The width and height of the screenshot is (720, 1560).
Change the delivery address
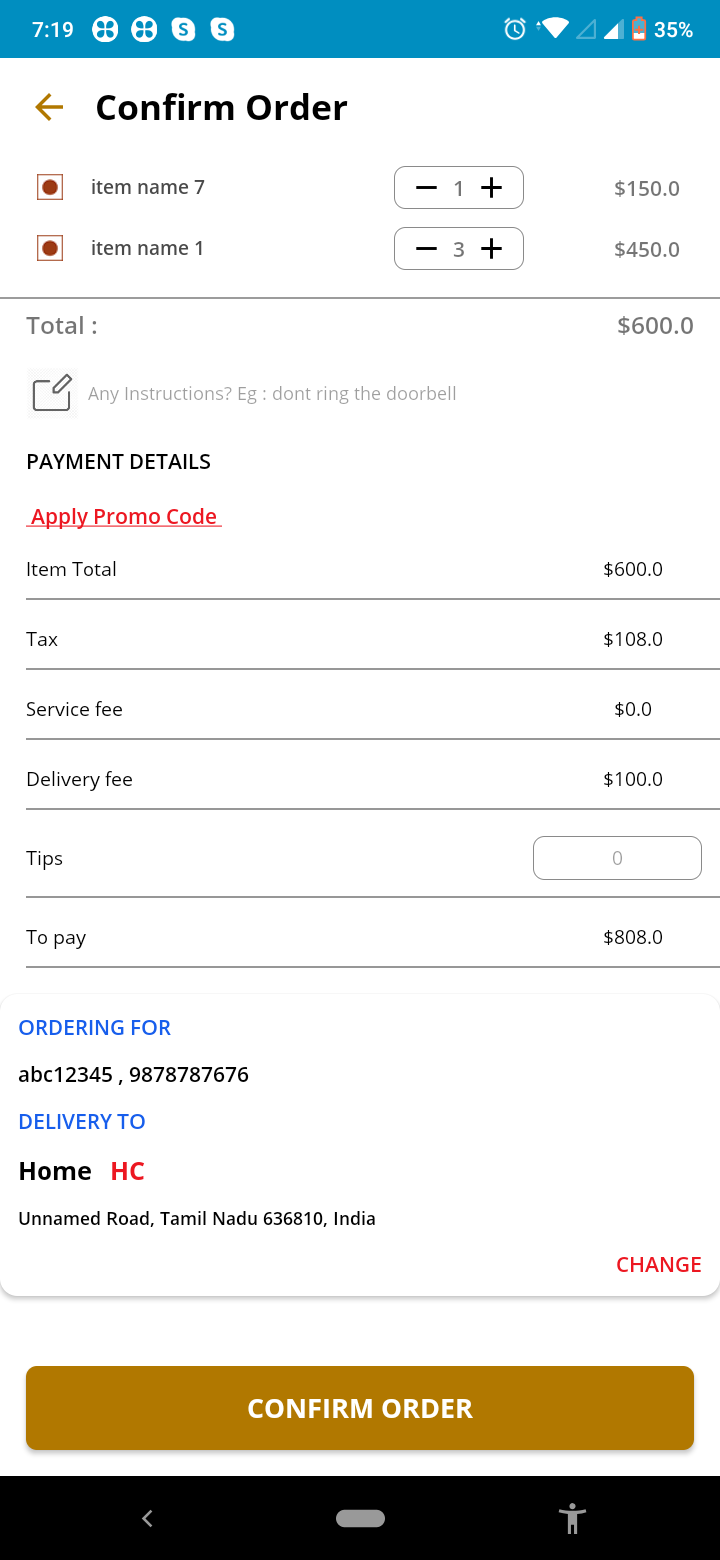[x=658, y=1265]
